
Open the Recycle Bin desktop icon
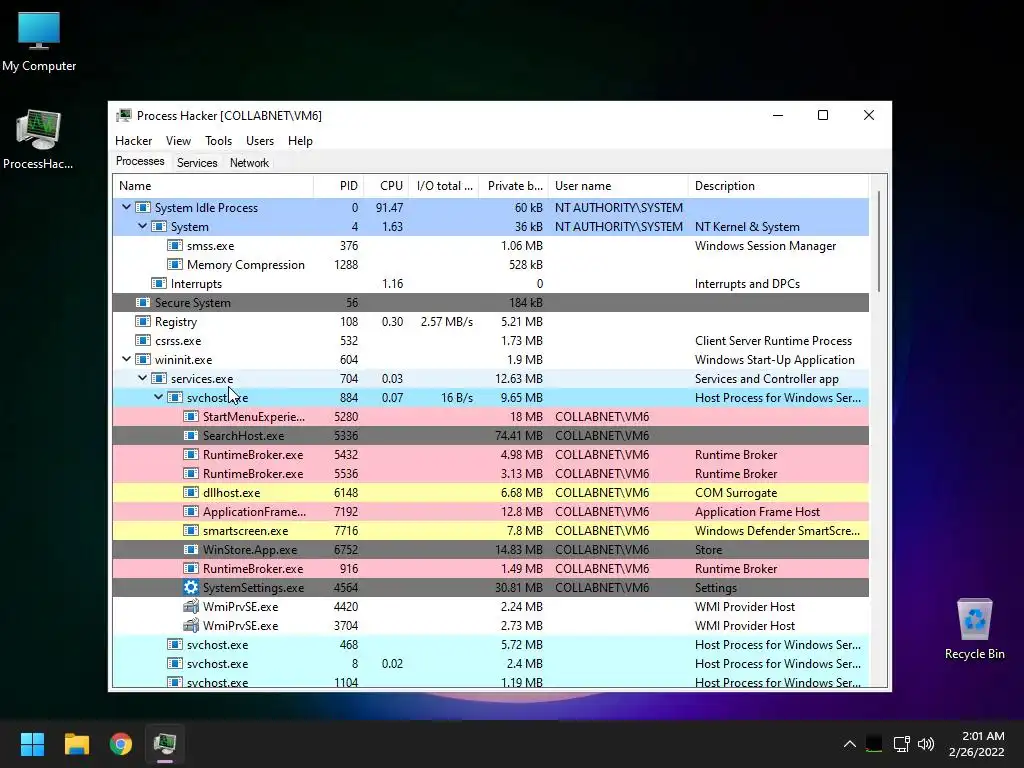pyautogui.click(x=974, y=629)
